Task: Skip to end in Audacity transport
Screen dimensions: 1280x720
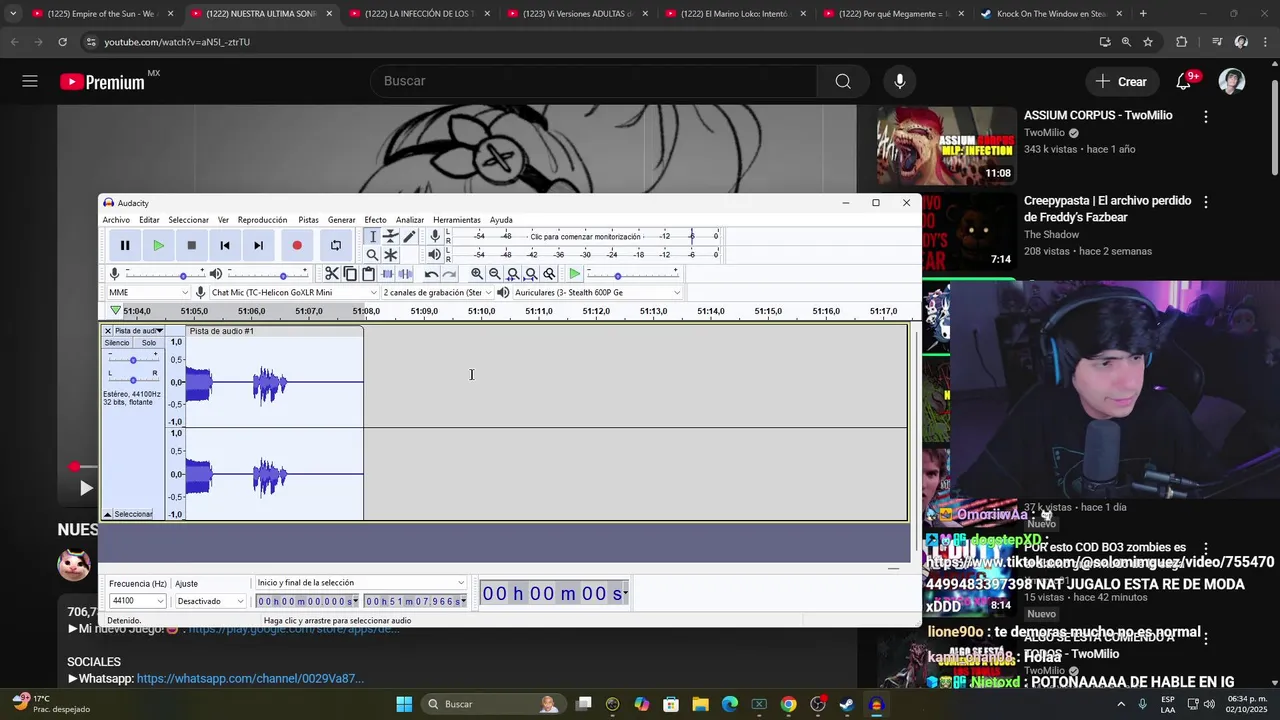Action: (x=258, y=245)
